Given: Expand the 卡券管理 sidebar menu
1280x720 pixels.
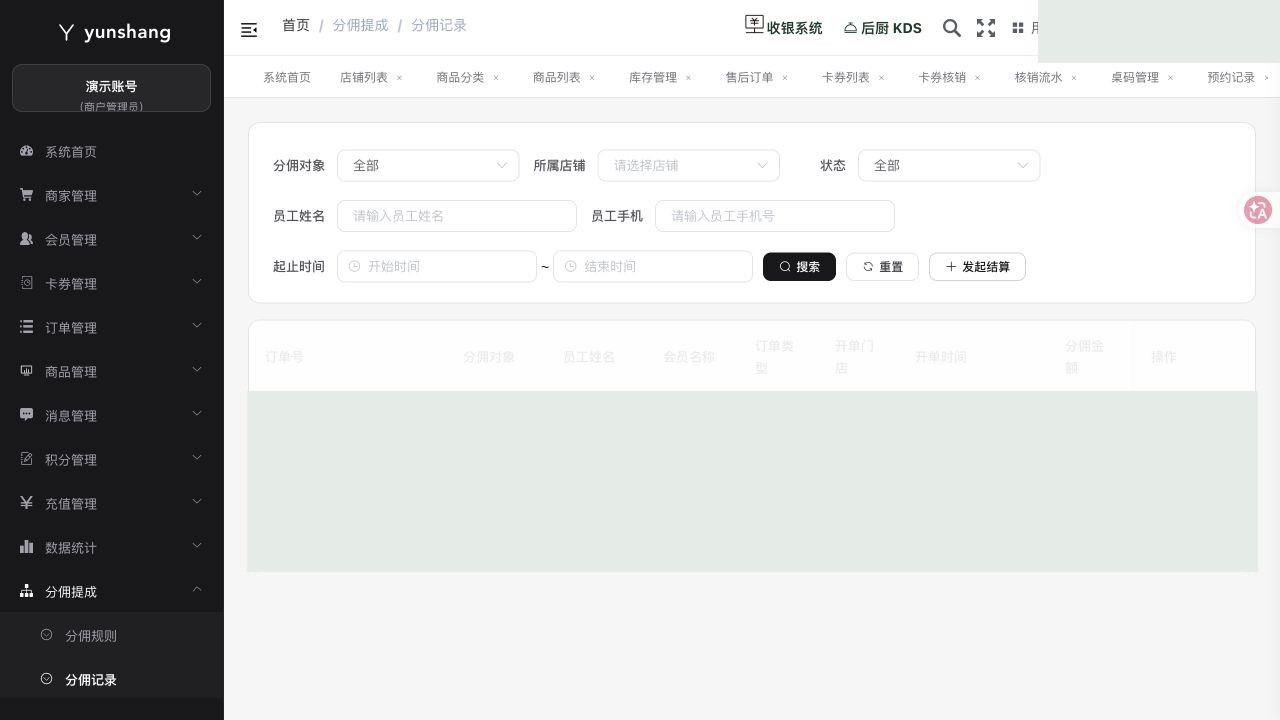Looking at the screenshot, I should pyautogui.click(x=111, y=283).
